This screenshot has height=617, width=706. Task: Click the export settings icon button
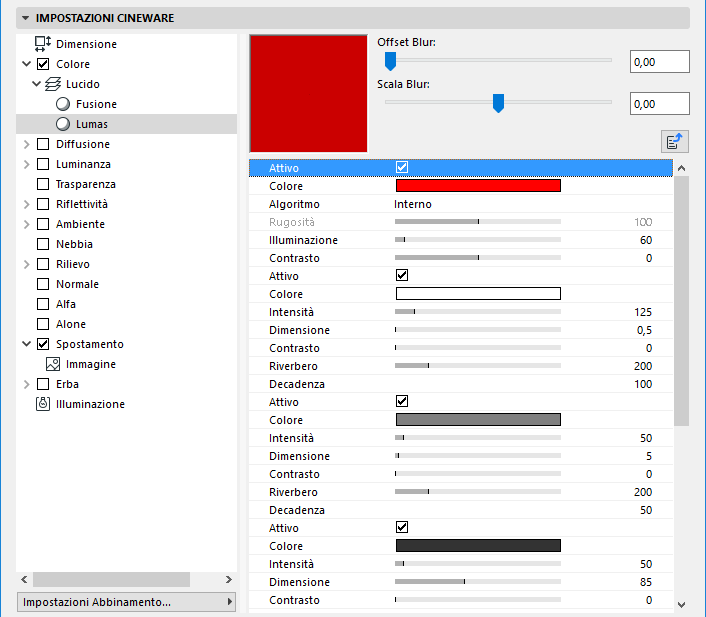(674, 142)
